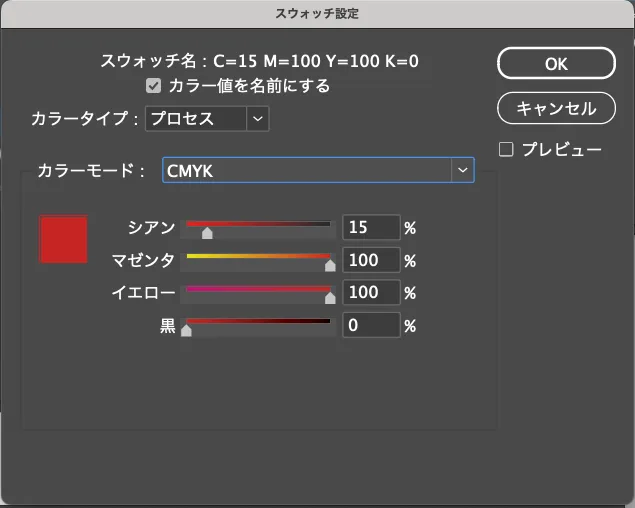Uncheck カラー値を名前にする checkbox
This screenshot has height=508, width=635.
click(153, 86)
